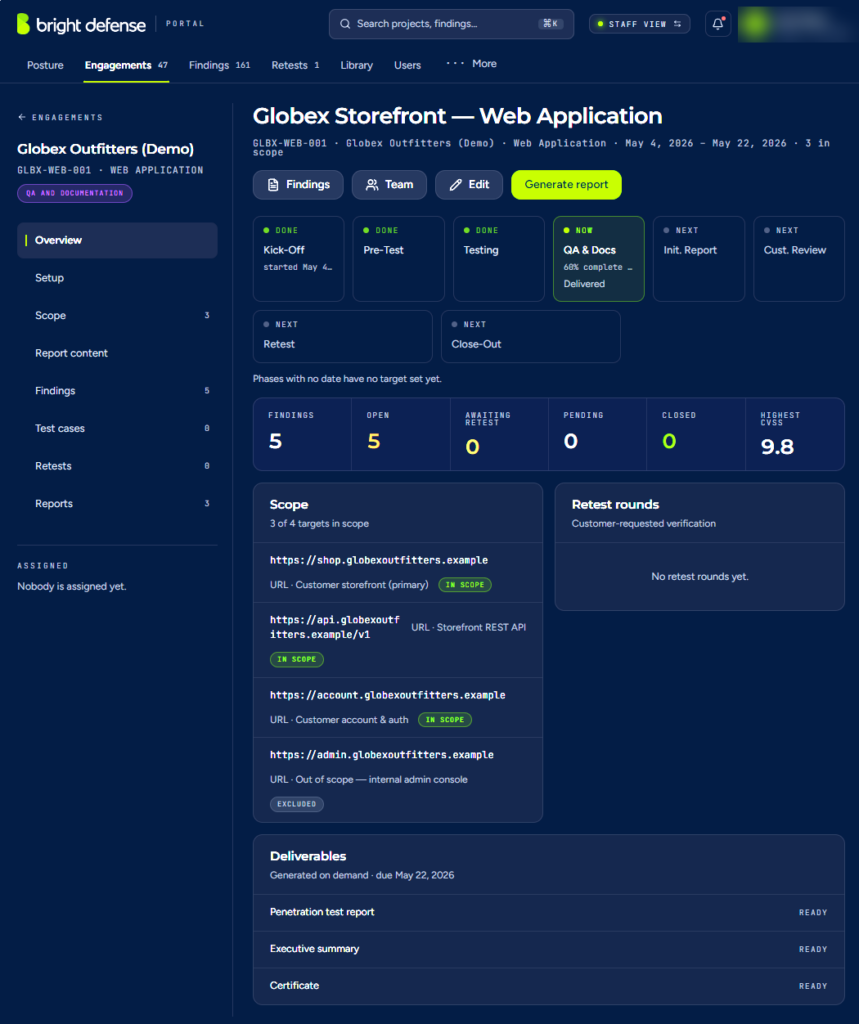Open the three-dots More menu
The height and width of the screenshot is (1024, 859).
(x=471, y=64)
